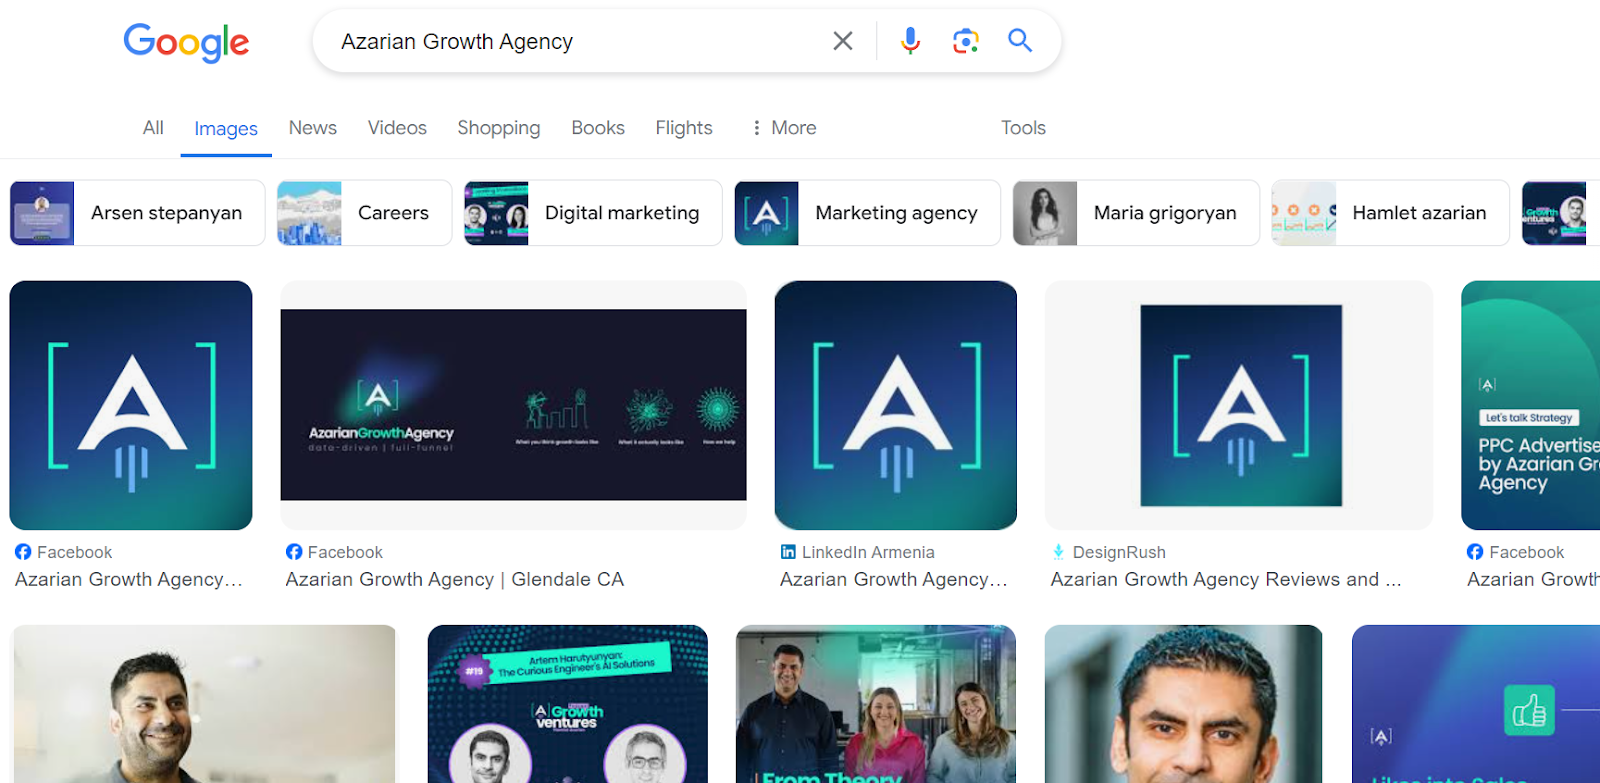Click Azarian Growth Agency Reviews title
Viewport: 1600px width, 783px height.
point(1226,580)
